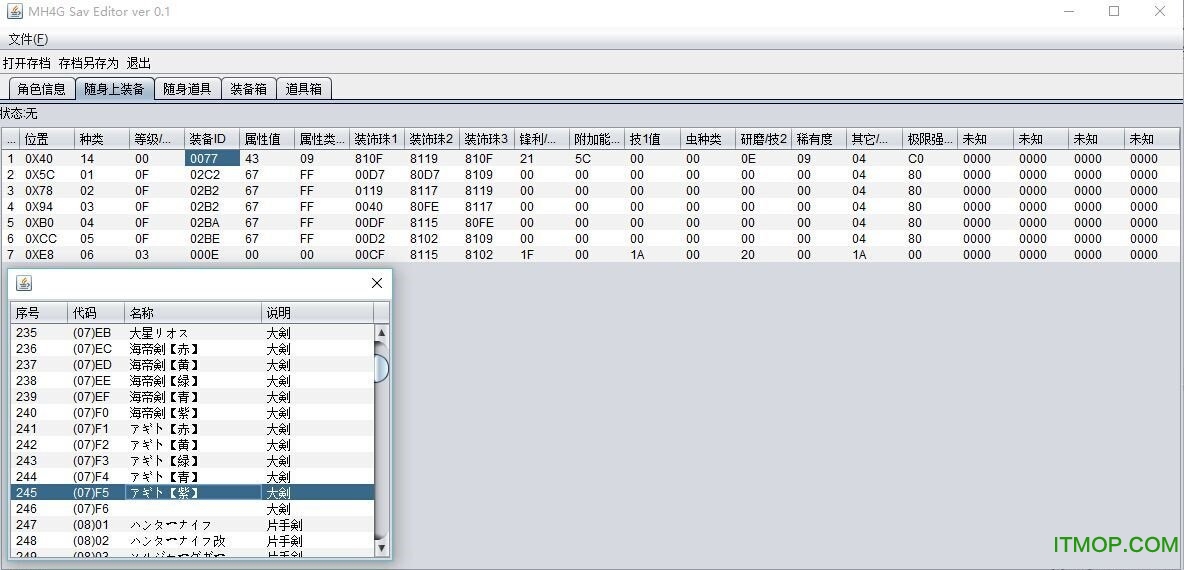Screen dimensions: 1184x570
Task: Select row 246 with code (07)F6
Action: [x=192, y=509]
